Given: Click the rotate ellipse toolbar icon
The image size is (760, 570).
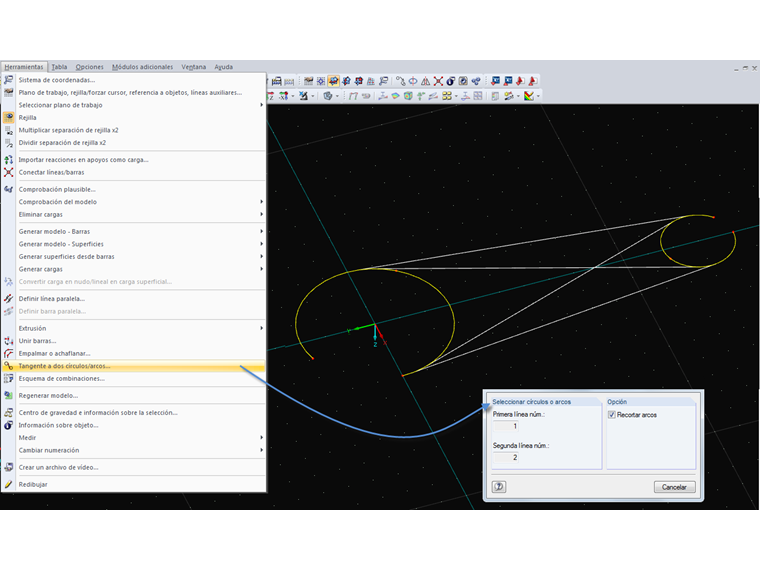Looking at the screenshot, I should pos(413,81).
